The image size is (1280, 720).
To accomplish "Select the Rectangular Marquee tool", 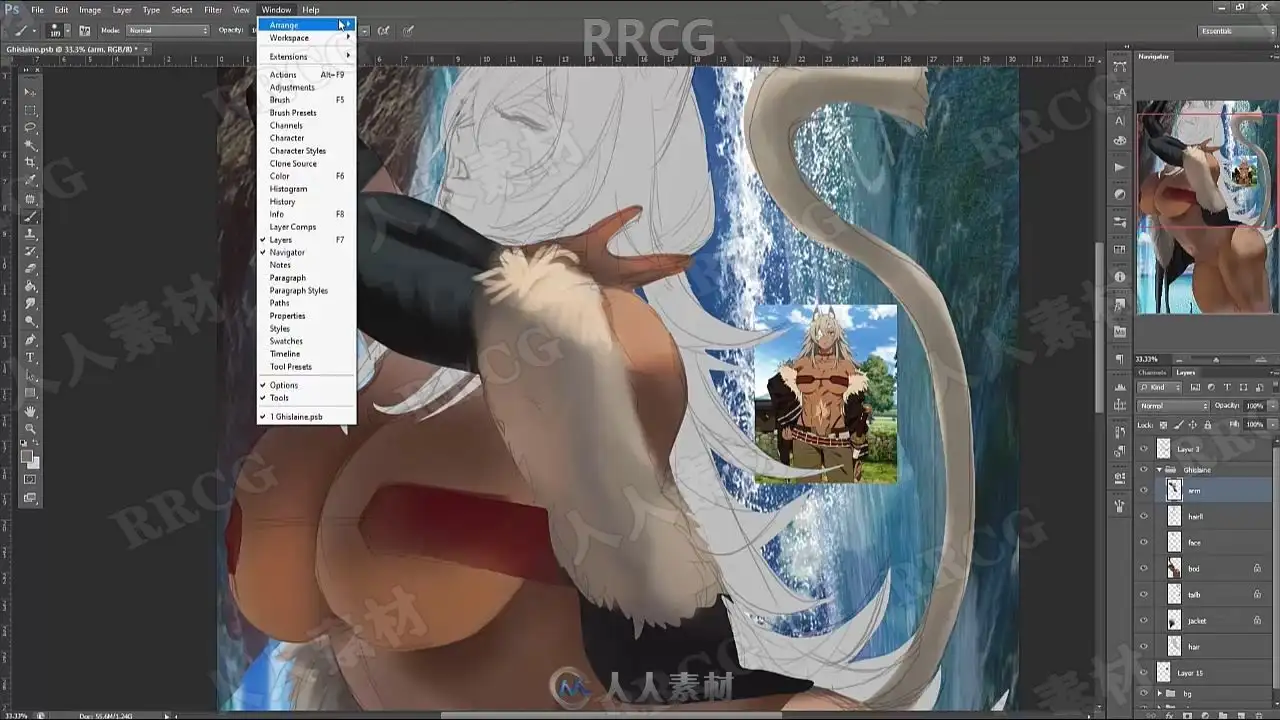I will coord(31,110).
